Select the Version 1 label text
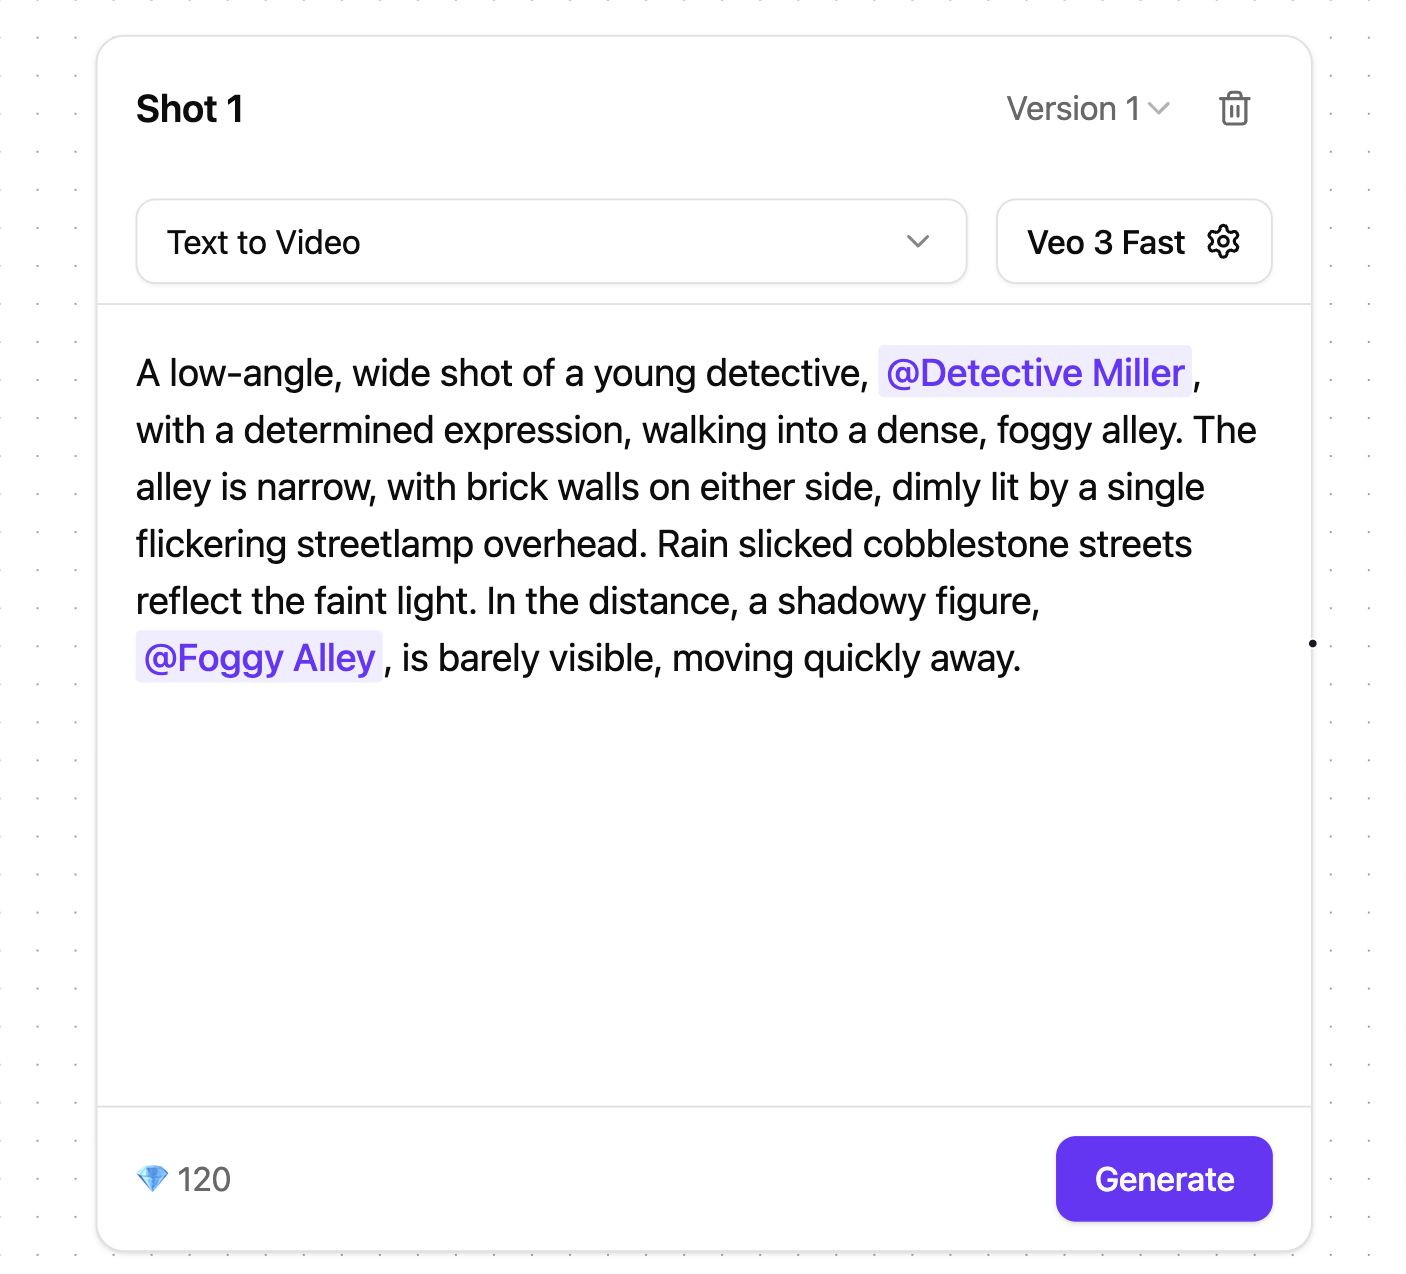 (1072, 108)
